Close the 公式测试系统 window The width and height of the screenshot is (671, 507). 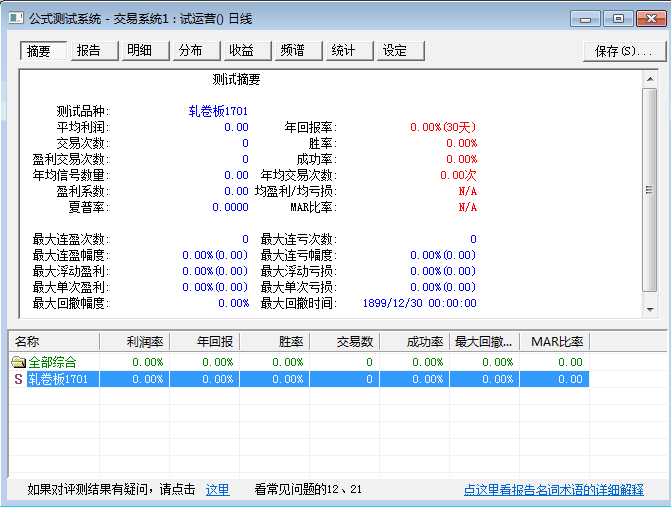pos(651,19)
